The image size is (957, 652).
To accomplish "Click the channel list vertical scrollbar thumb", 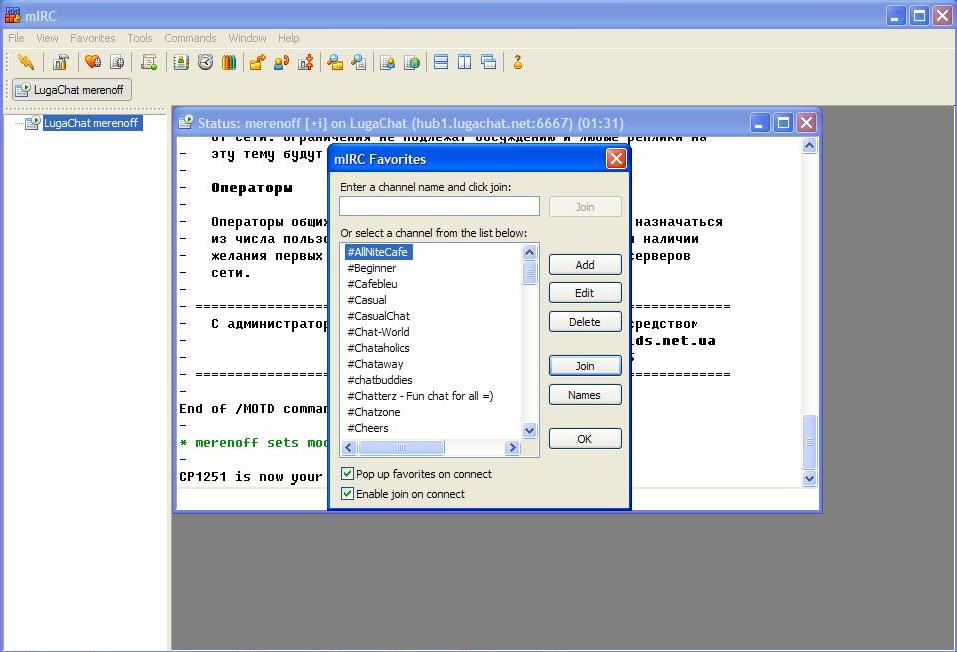I will 529,272.
